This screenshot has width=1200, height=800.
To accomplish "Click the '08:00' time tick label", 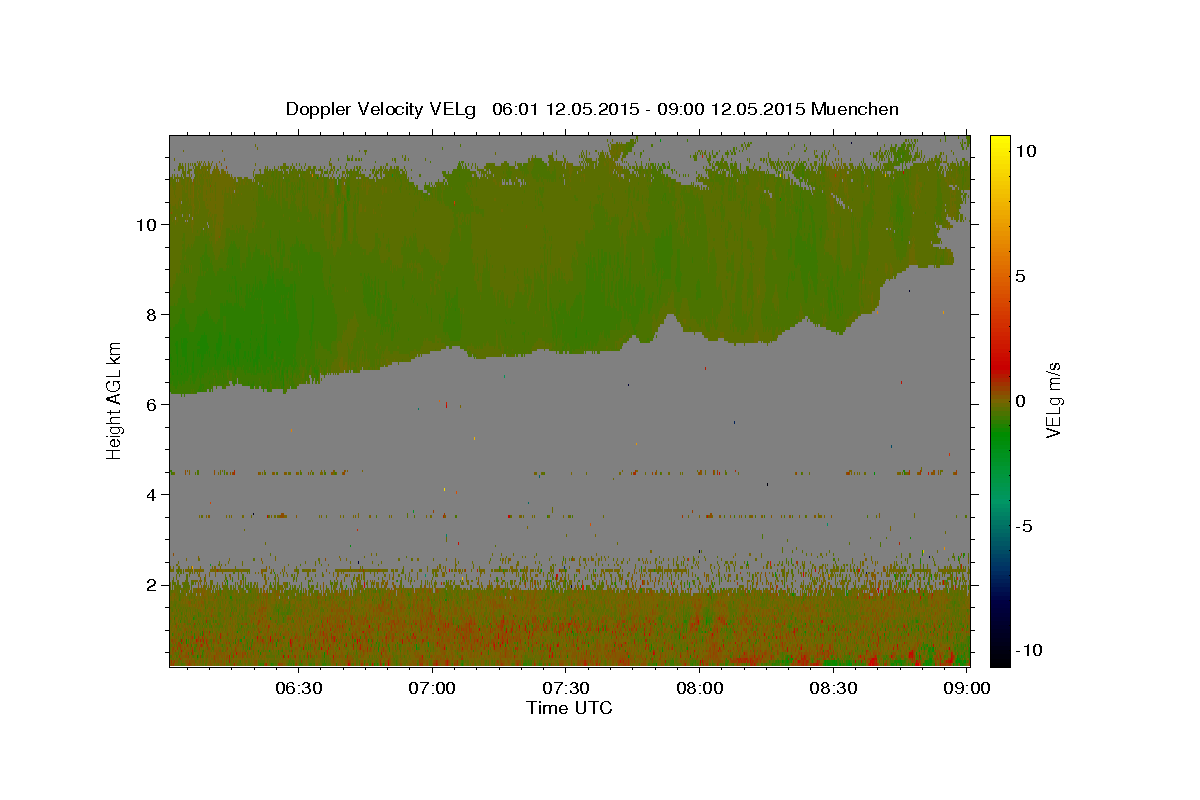I will (x=700, y=688).
